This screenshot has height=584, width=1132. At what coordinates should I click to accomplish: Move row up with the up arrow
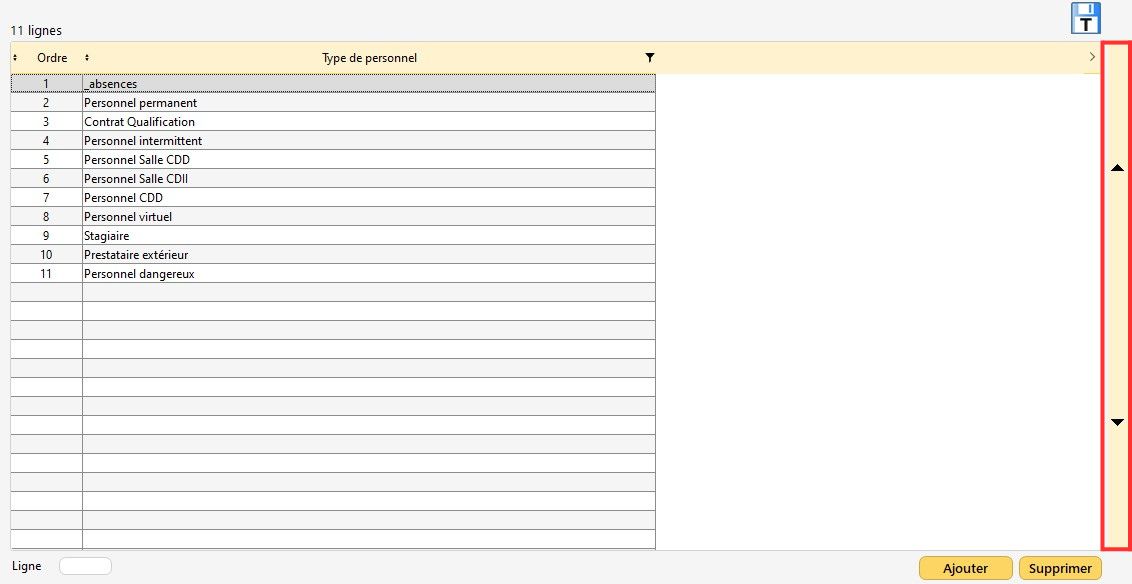(x=1118, y=168)
